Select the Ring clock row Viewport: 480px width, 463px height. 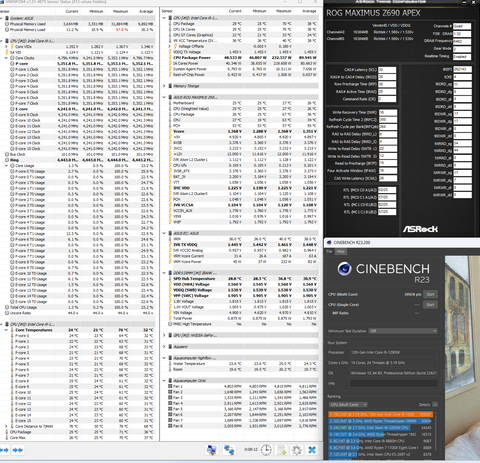pos(77,160)
